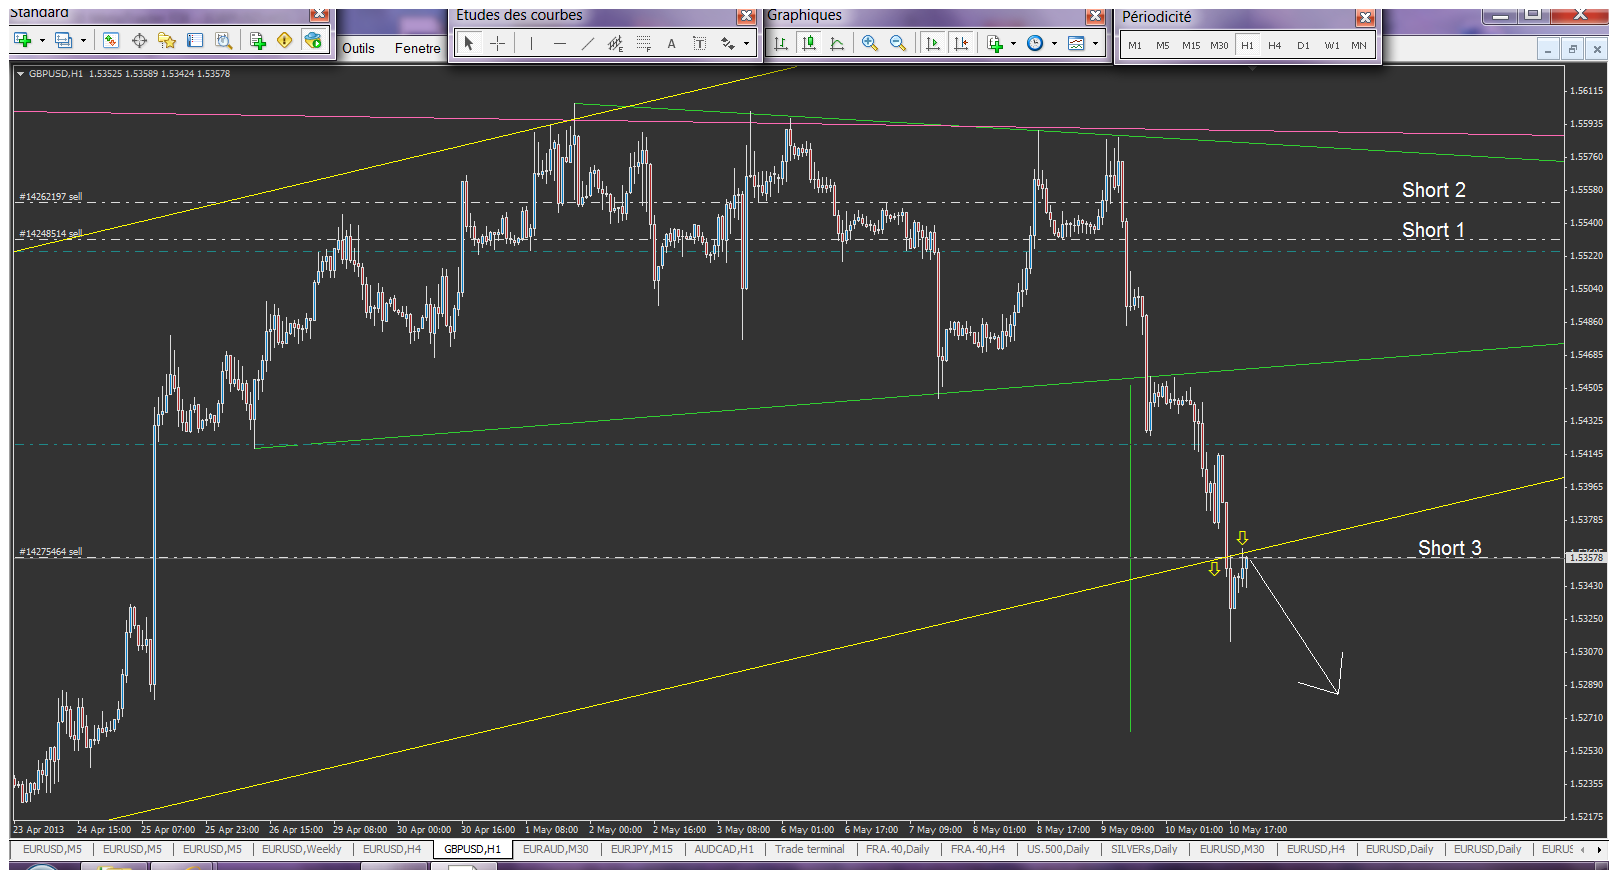Click the zoom out magnifier icon
This screenshot has height=870, width=1618.
pos(897,43)
